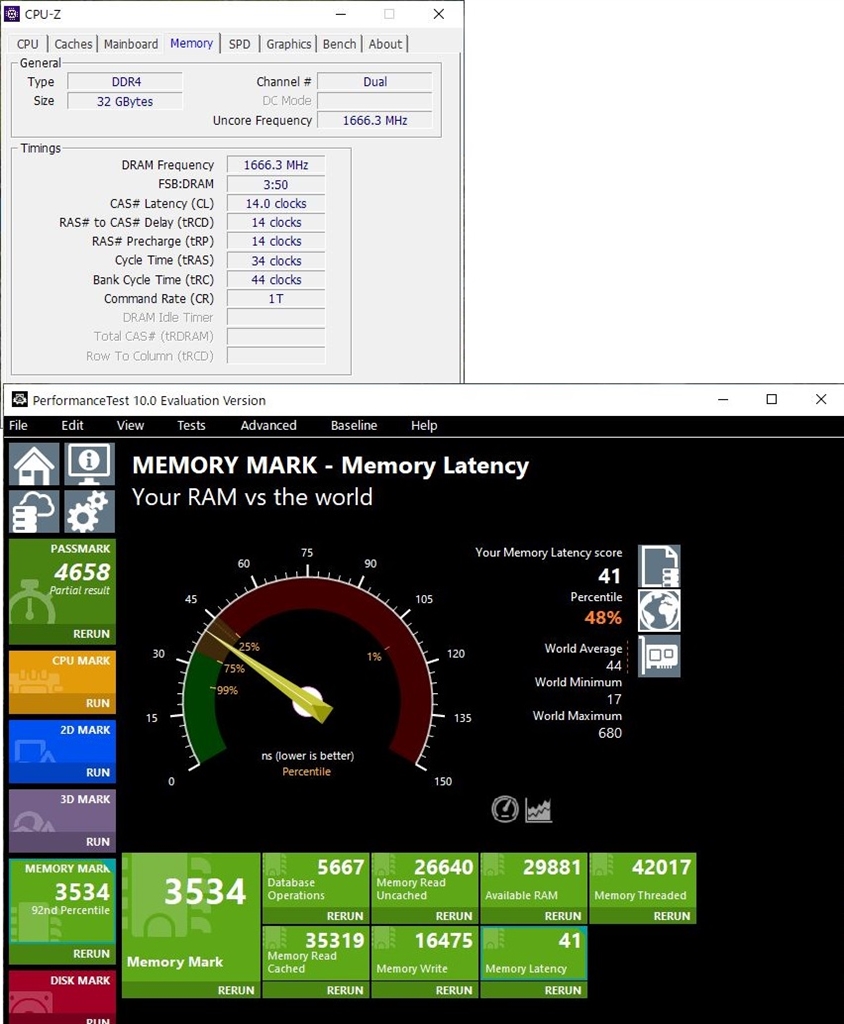Minimize the PerformanceTest window
Image resolution: width=844 pixels, height=1024 pixels.
tap(723, 400)
